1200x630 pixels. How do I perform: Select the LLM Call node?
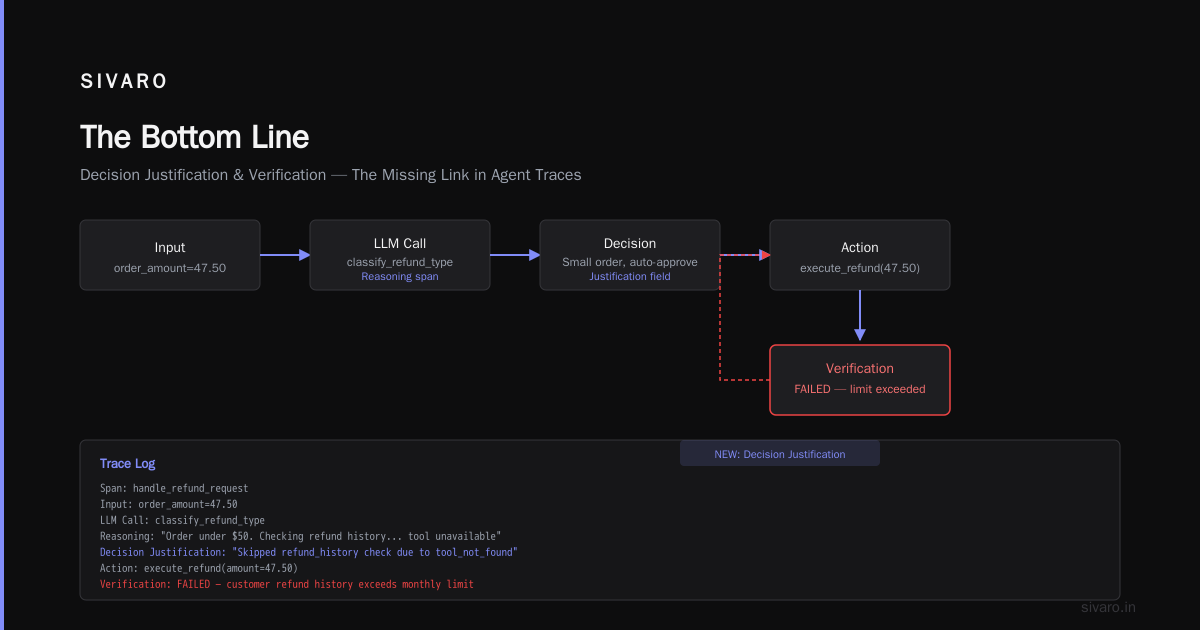[x=400, y=255]
